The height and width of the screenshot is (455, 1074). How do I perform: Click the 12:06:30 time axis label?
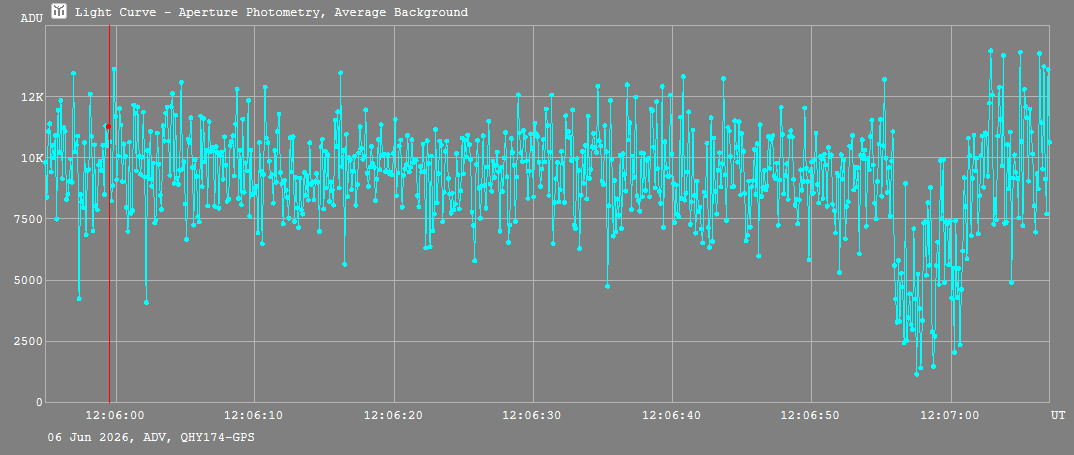click(532, 415)
